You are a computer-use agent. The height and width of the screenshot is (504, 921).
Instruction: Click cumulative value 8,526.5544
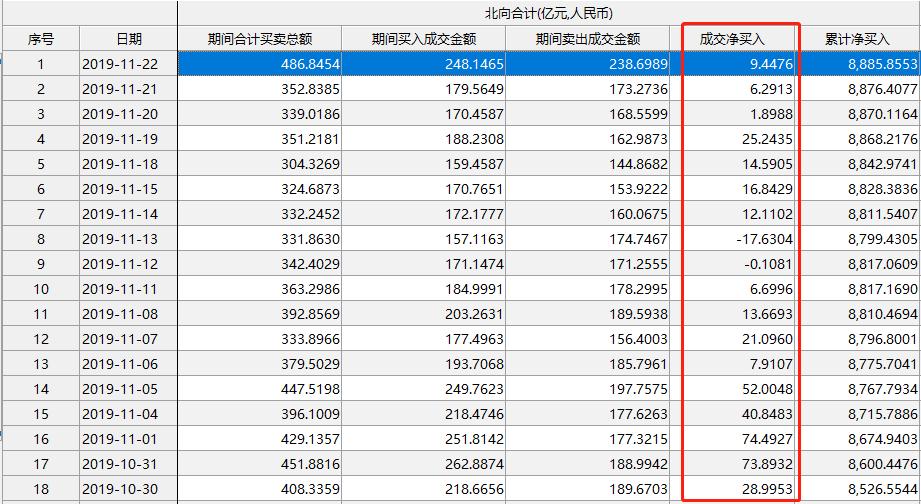(857, 488)
